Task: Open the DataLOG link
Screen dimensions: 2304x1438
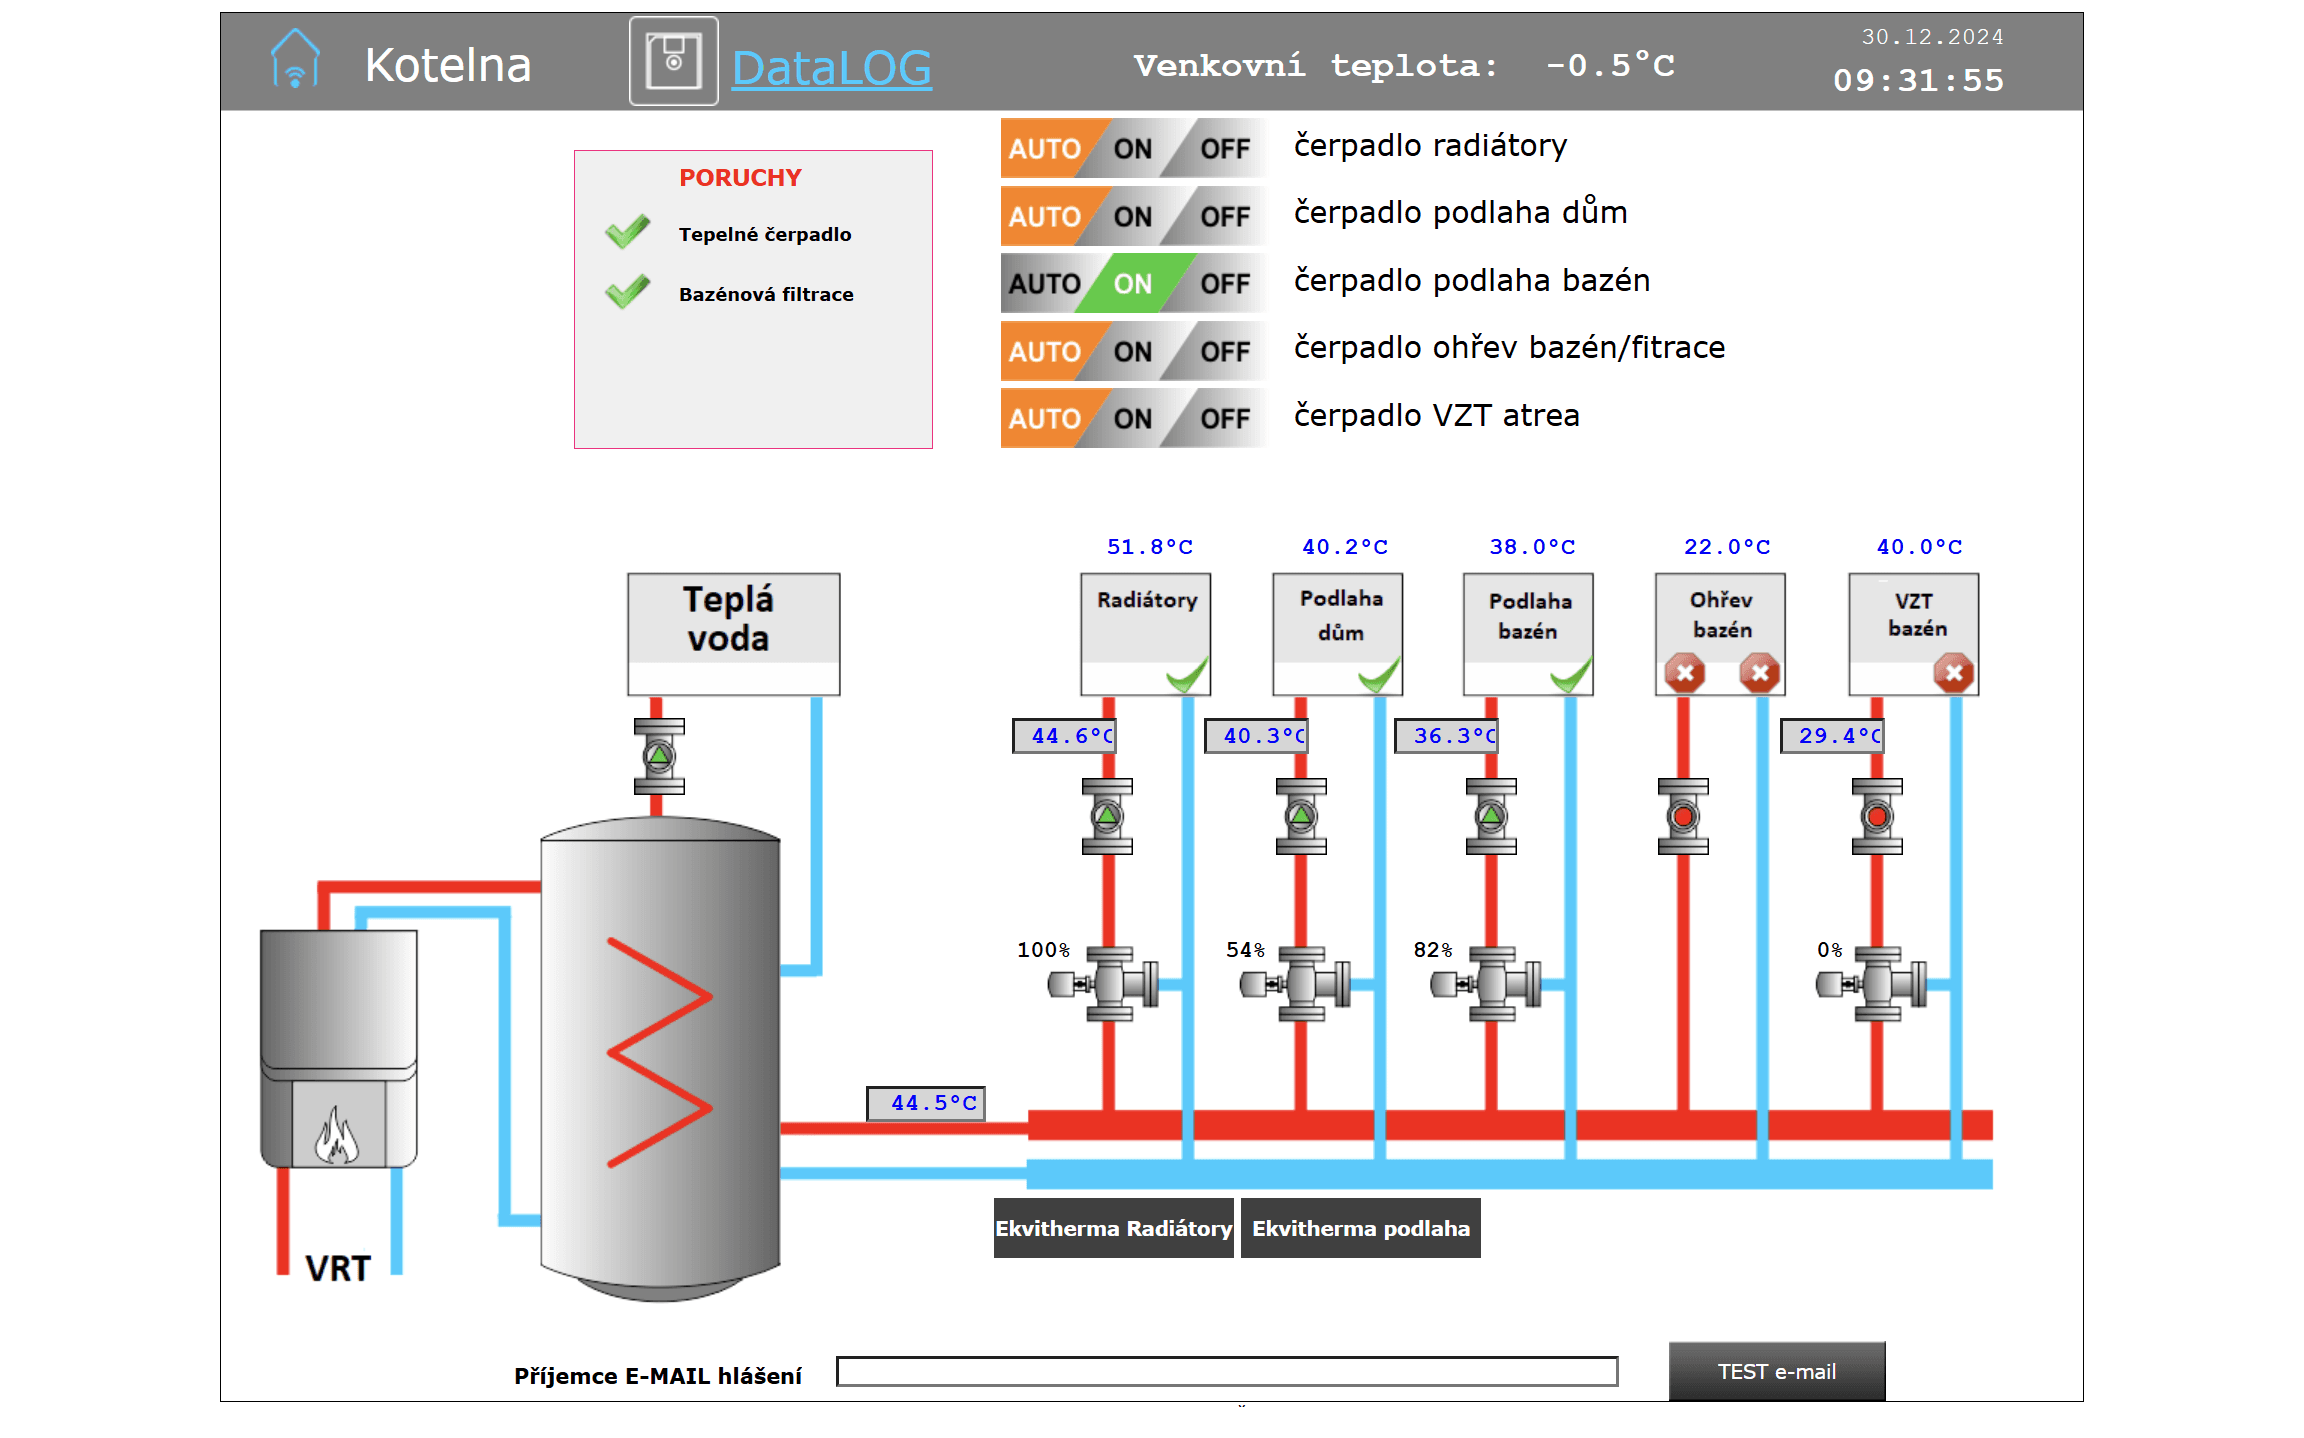Action: [x=832, y=68]
